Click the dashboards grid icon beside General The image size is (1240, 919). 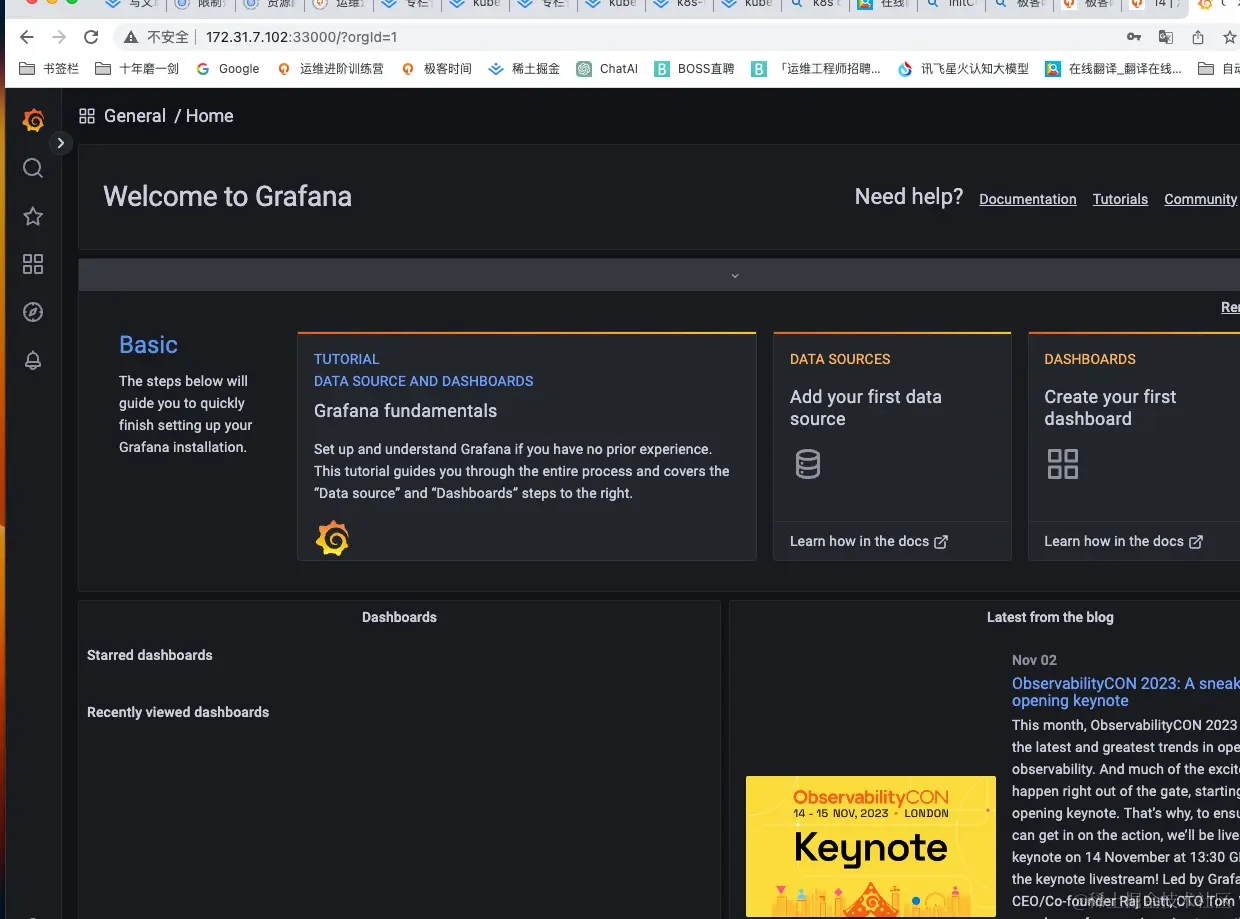pos(87,116)
